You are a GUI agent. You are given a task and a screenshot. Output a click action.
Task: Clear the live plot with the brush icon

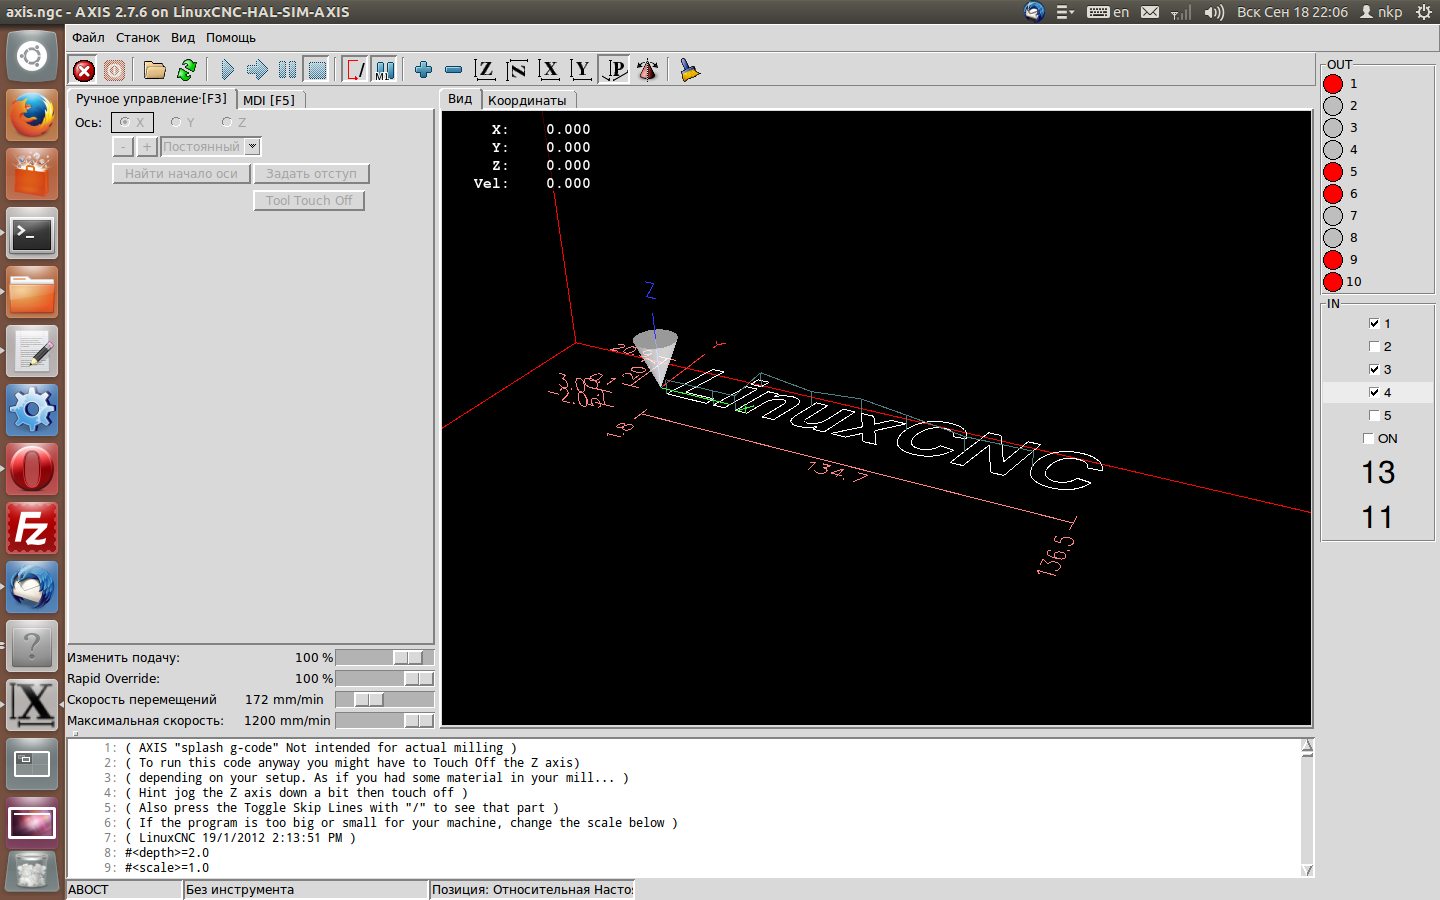pos(689,70)
